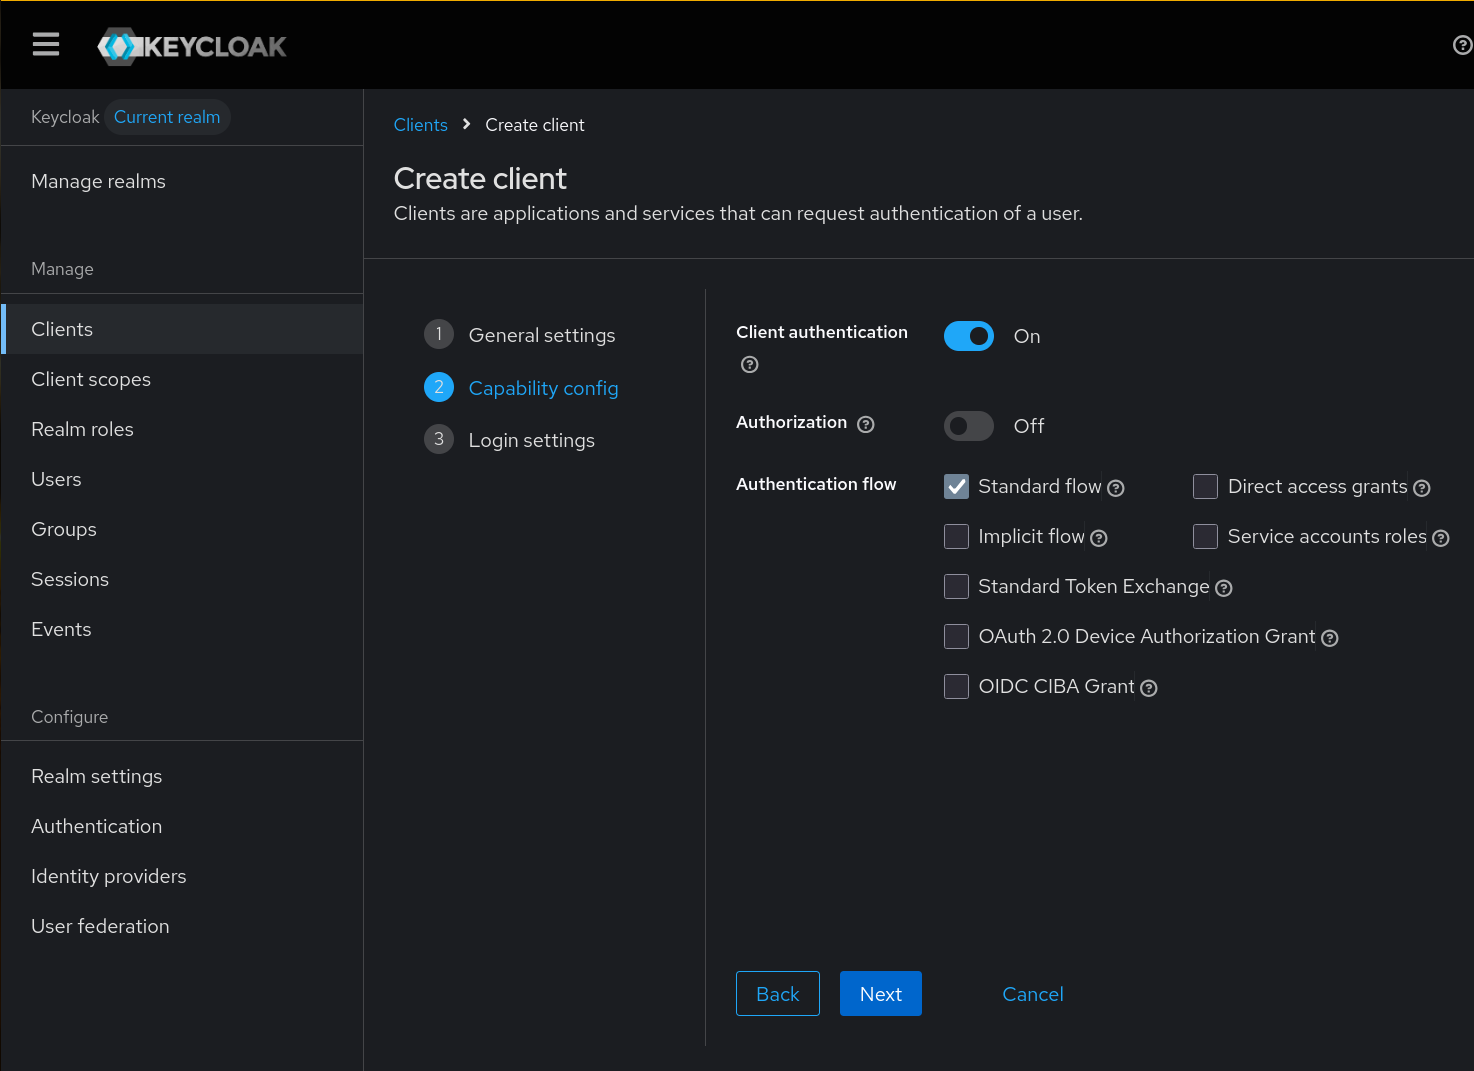
Task: Check Standard Token Exchange checkbox
Action: (x=957, y=586)
